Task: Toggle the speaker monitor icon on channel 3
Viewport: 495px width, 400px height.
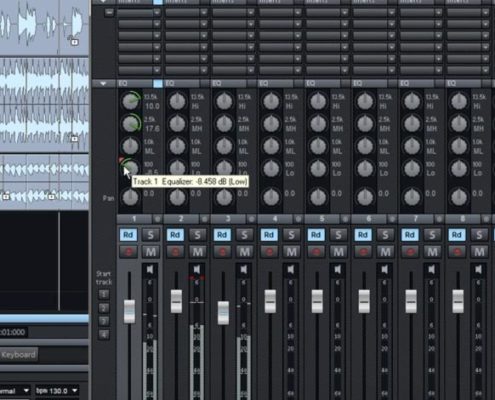Action: click(x=244, y=269)
